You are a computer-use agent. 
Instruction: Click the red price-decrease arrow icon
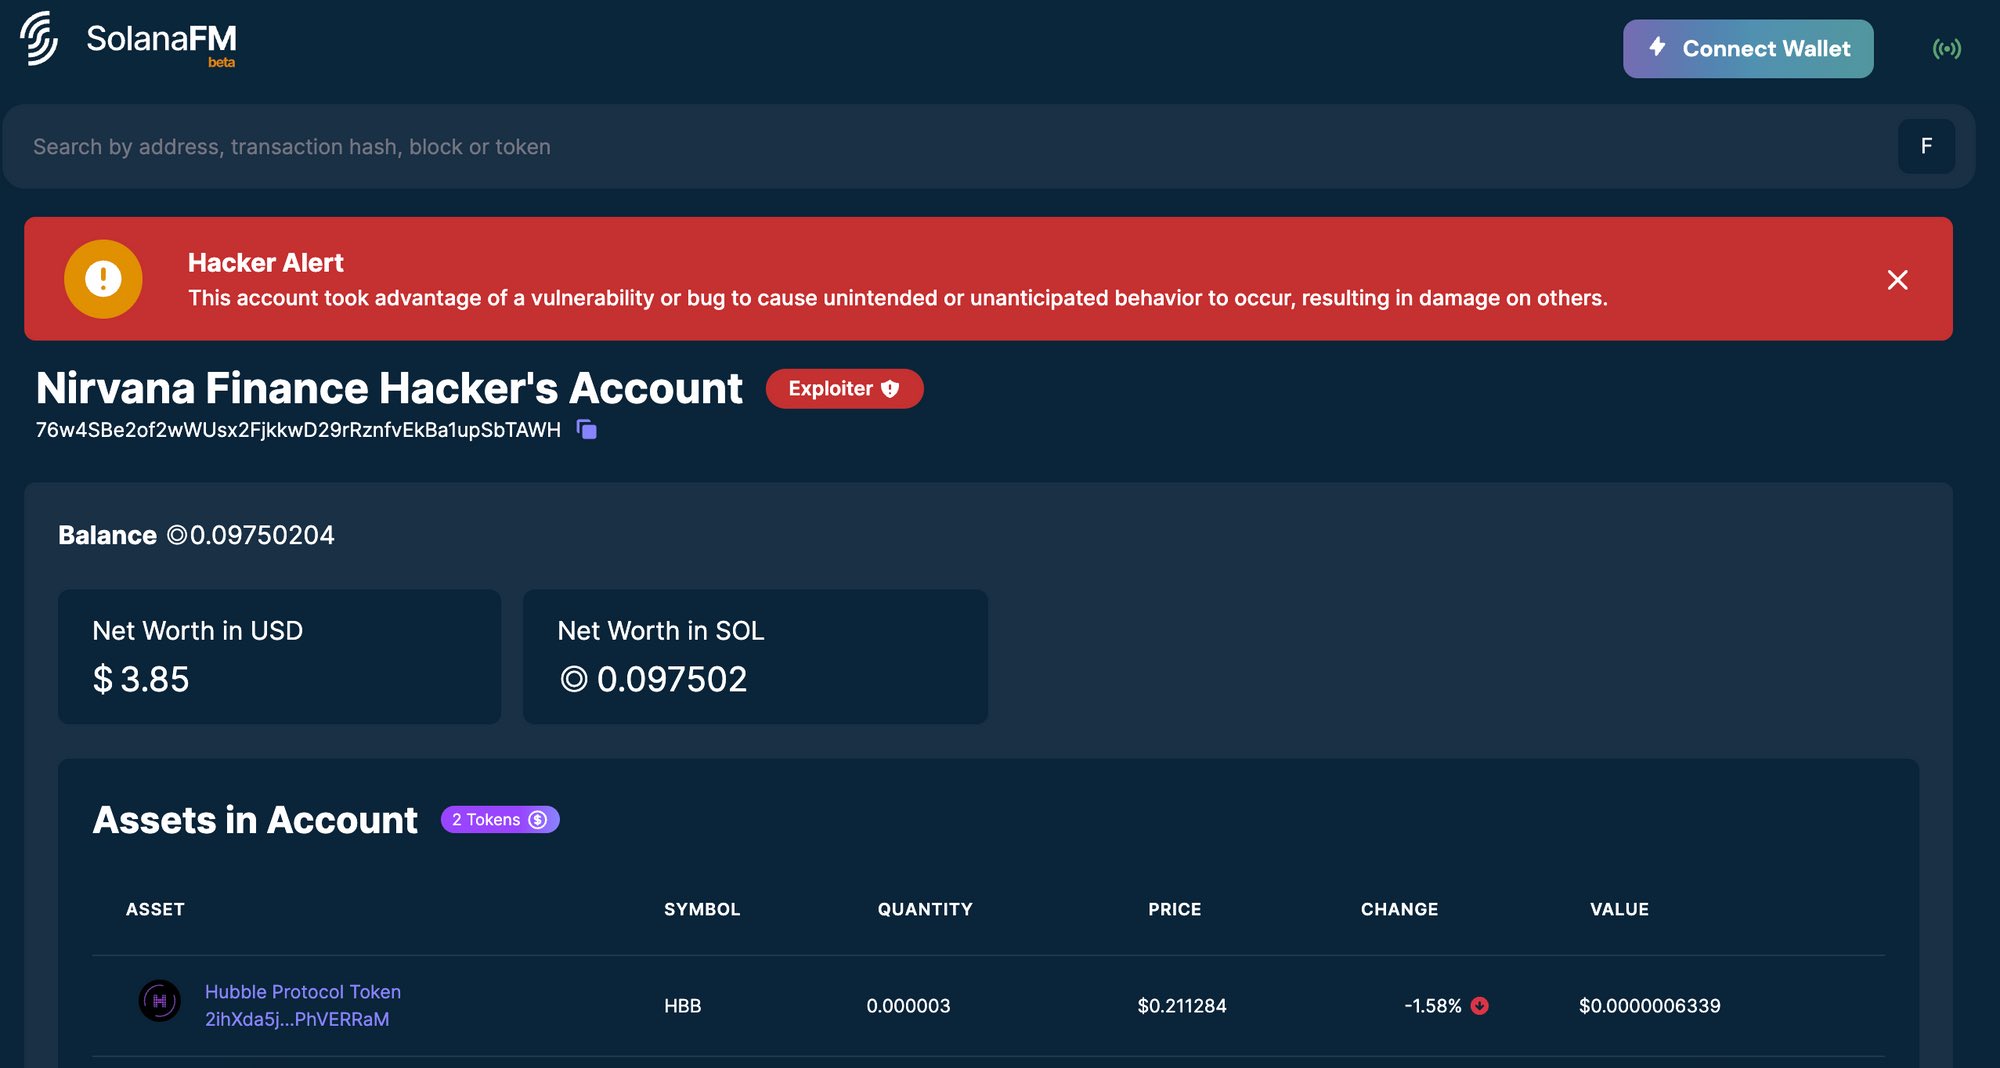1480,1007
